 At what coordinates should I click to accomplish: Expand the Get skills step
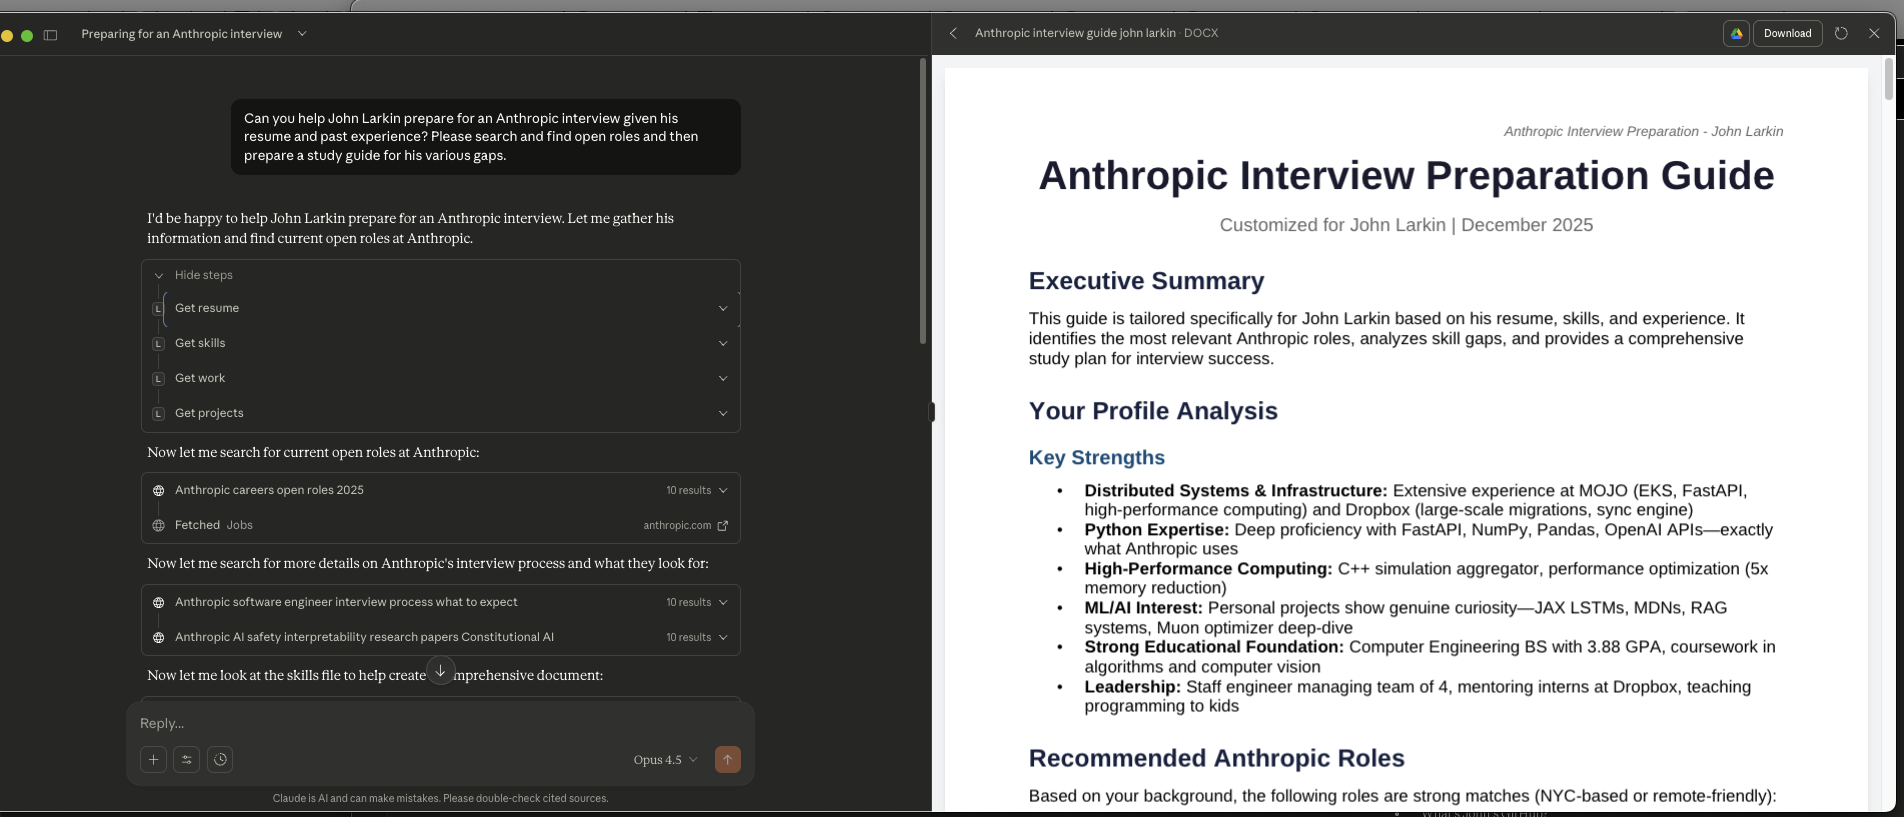722,344
